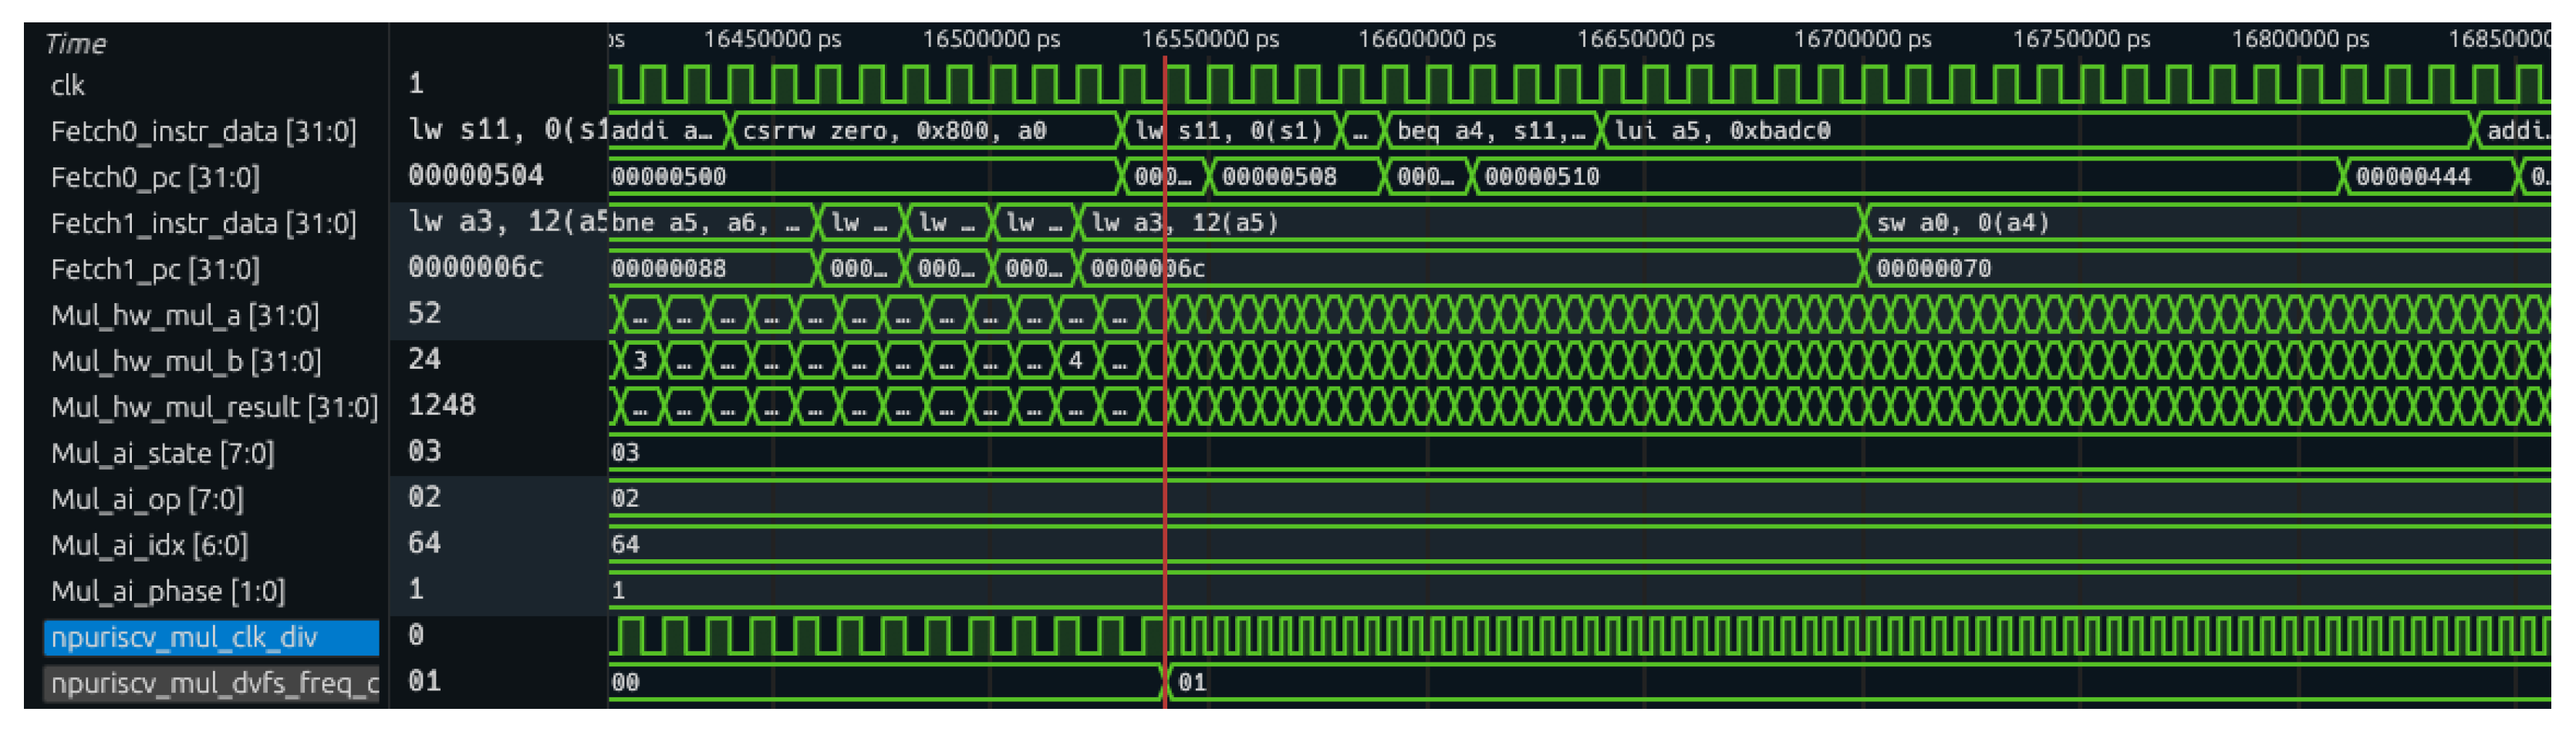Viewport: 2576px width, 732px height.
Task: Click the 16750000 ps mark on the time ruler
Action: pyautogui.click(x=2081, y=40)
